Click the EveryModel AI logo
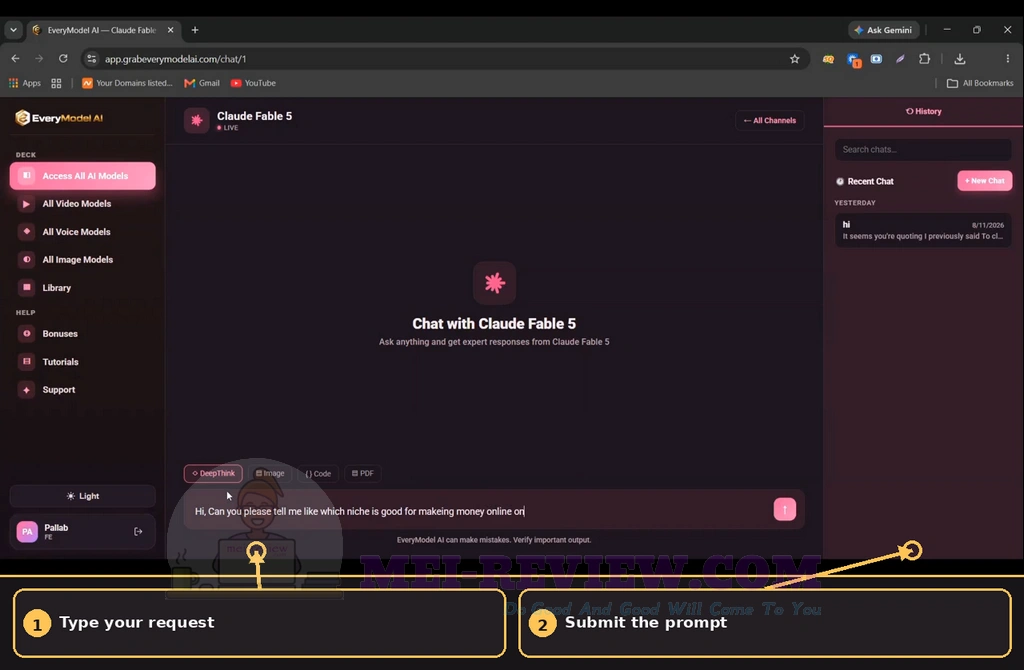Viewport: 1024px width, 670px height. click(x=59, y=118)
